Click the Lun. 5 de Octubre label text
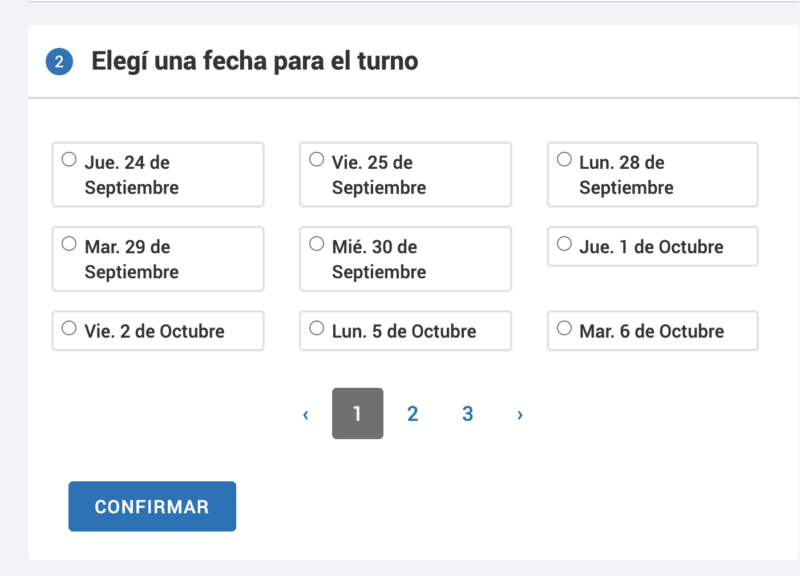 click(x=404, y=332)
